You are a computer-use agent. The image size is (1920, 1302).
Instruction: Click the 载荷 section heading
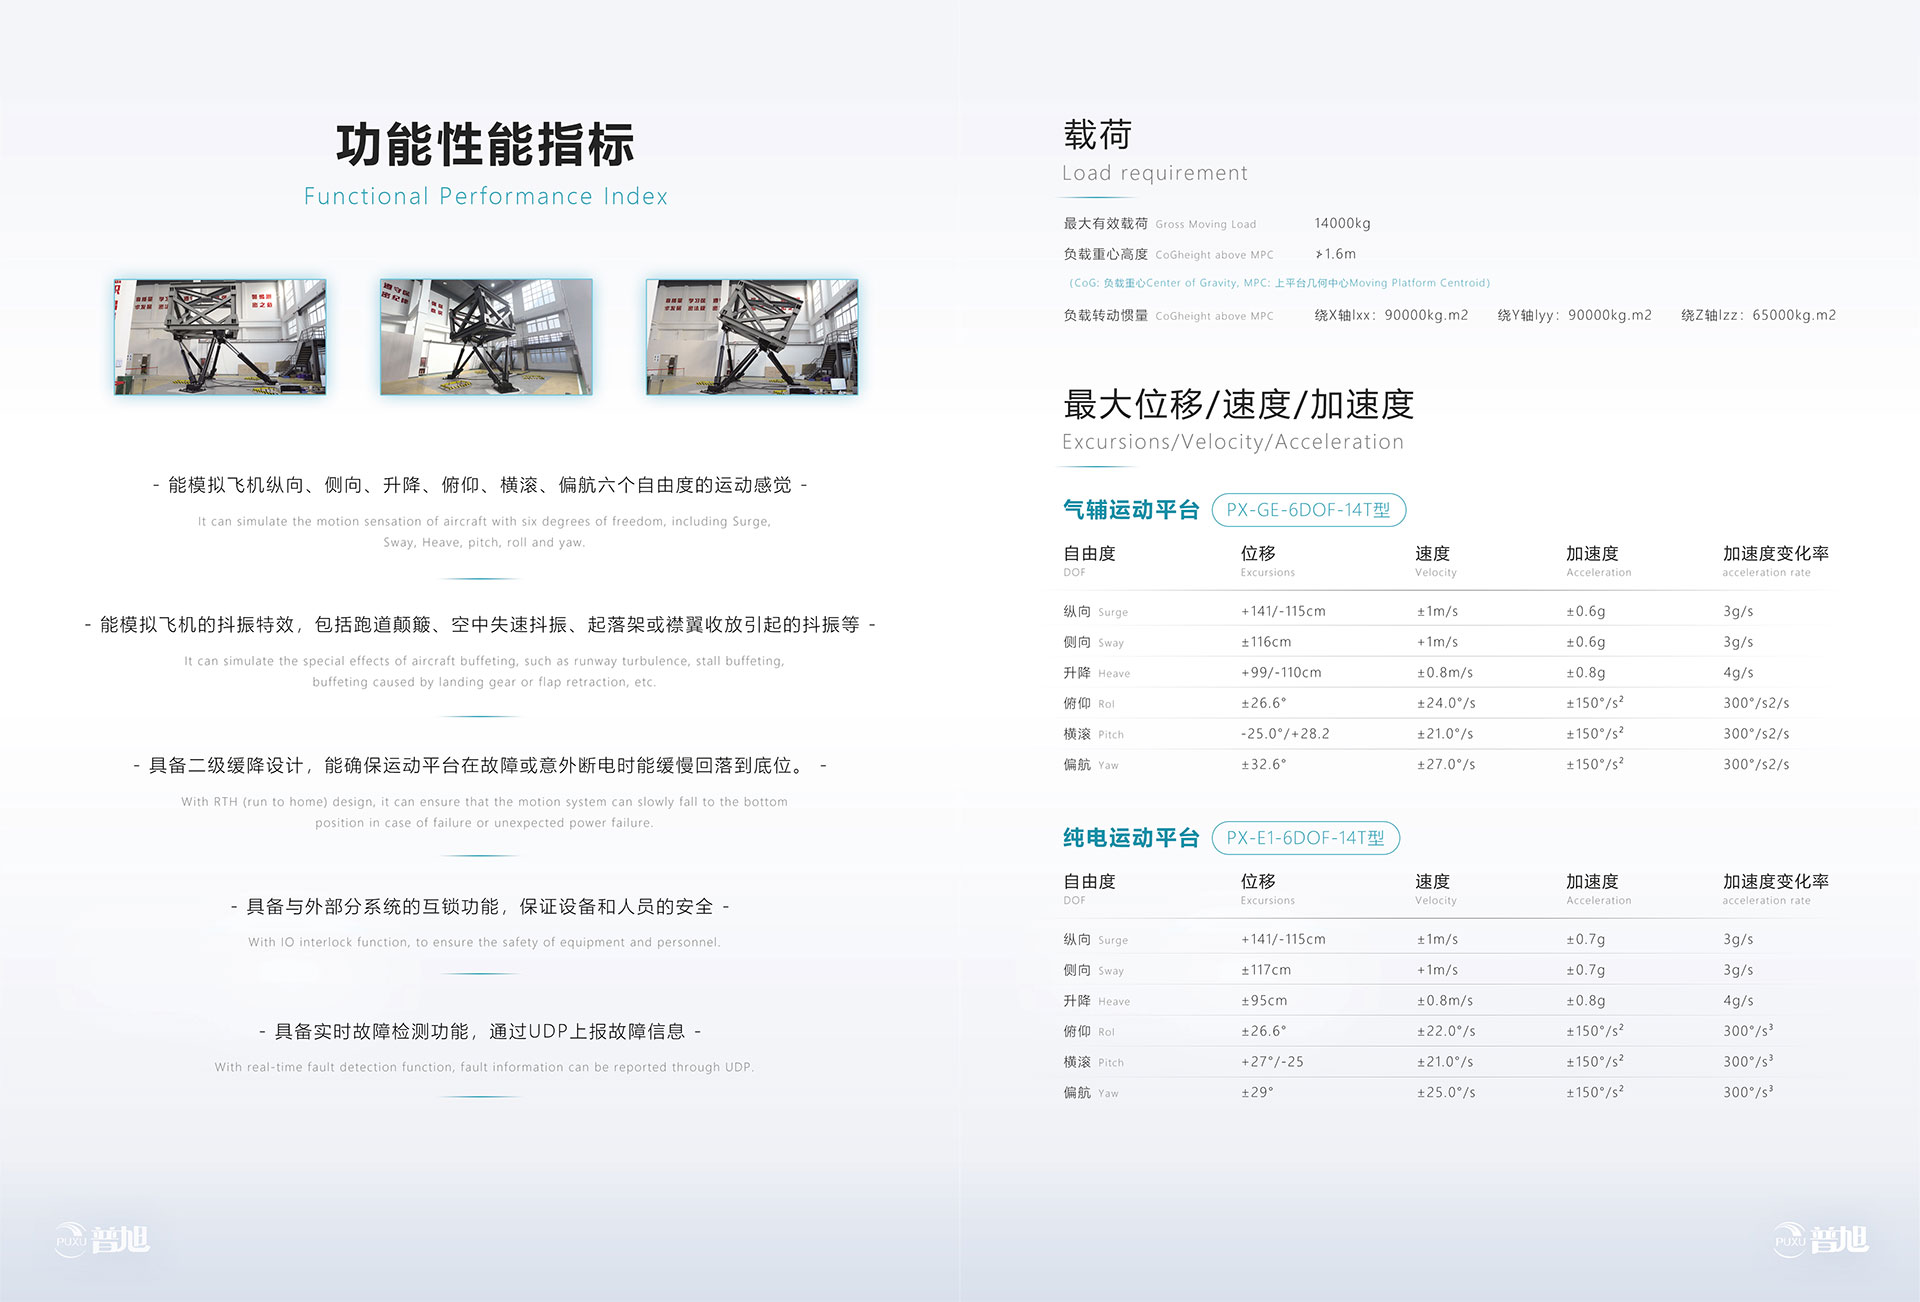(x=1097, y=135)
